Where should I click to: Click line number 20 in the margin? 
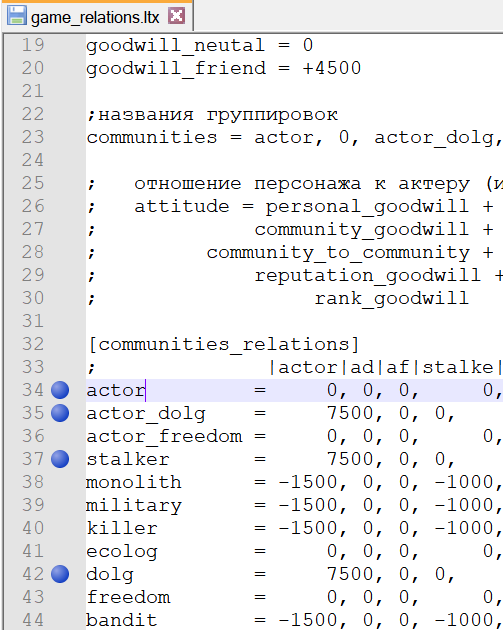click(x=33, y=68)
